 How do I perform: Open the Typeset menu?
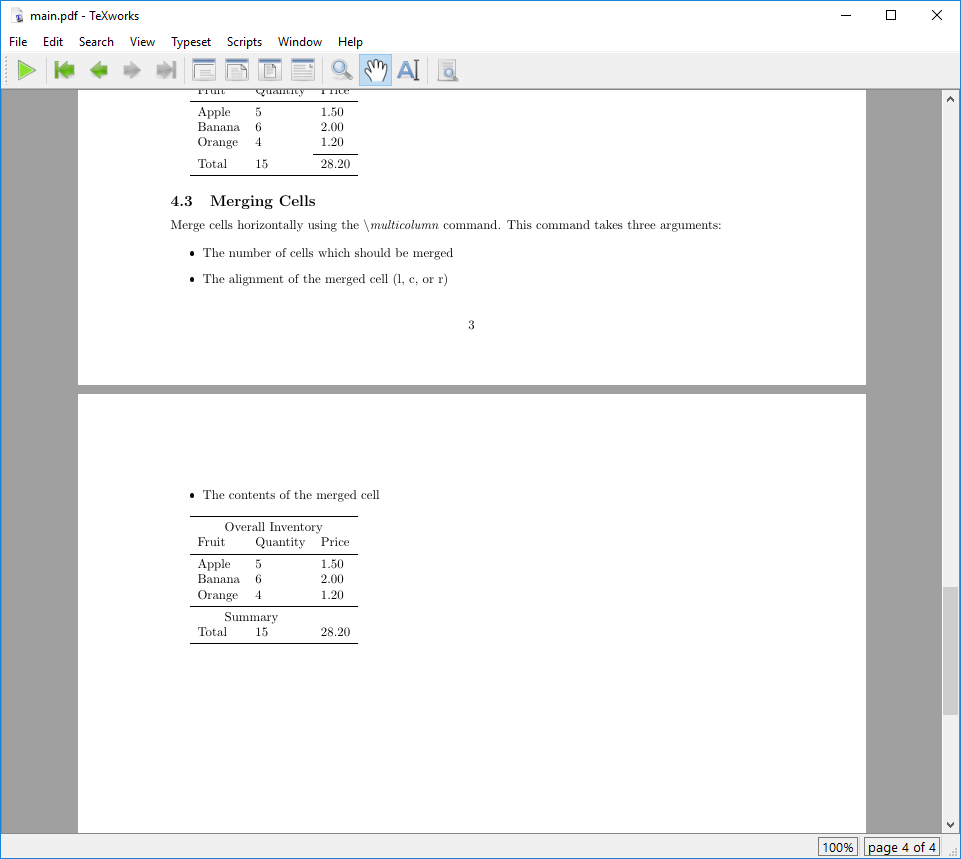190,42
